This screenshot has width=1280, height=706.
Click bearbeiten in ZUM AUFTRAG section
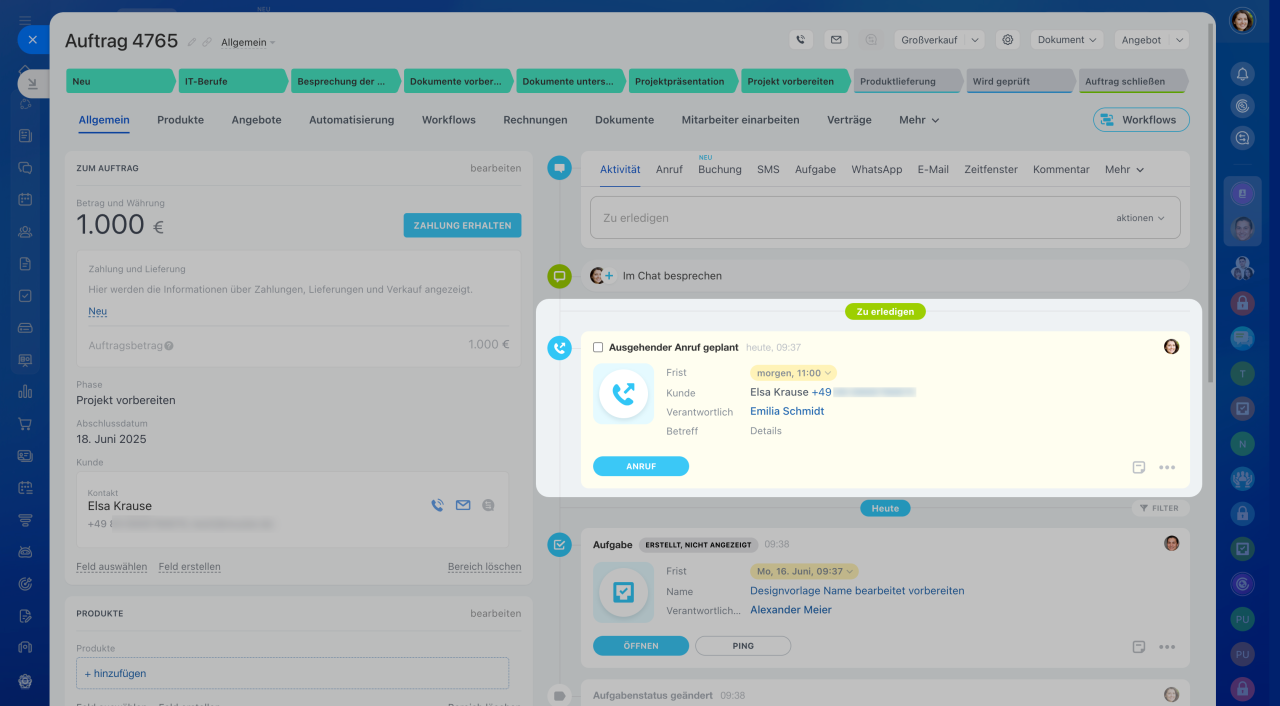(x=496, y=168)
